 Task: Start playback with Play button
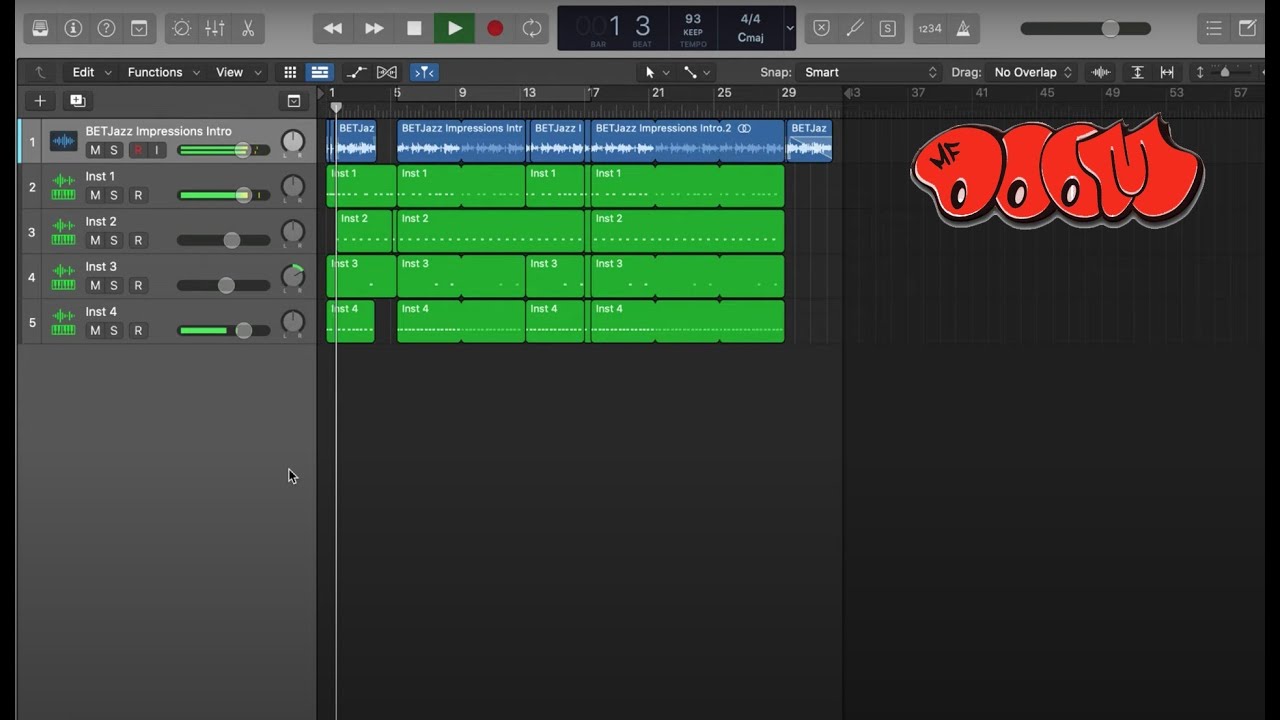pyautogui.click(x=454, y=28)
